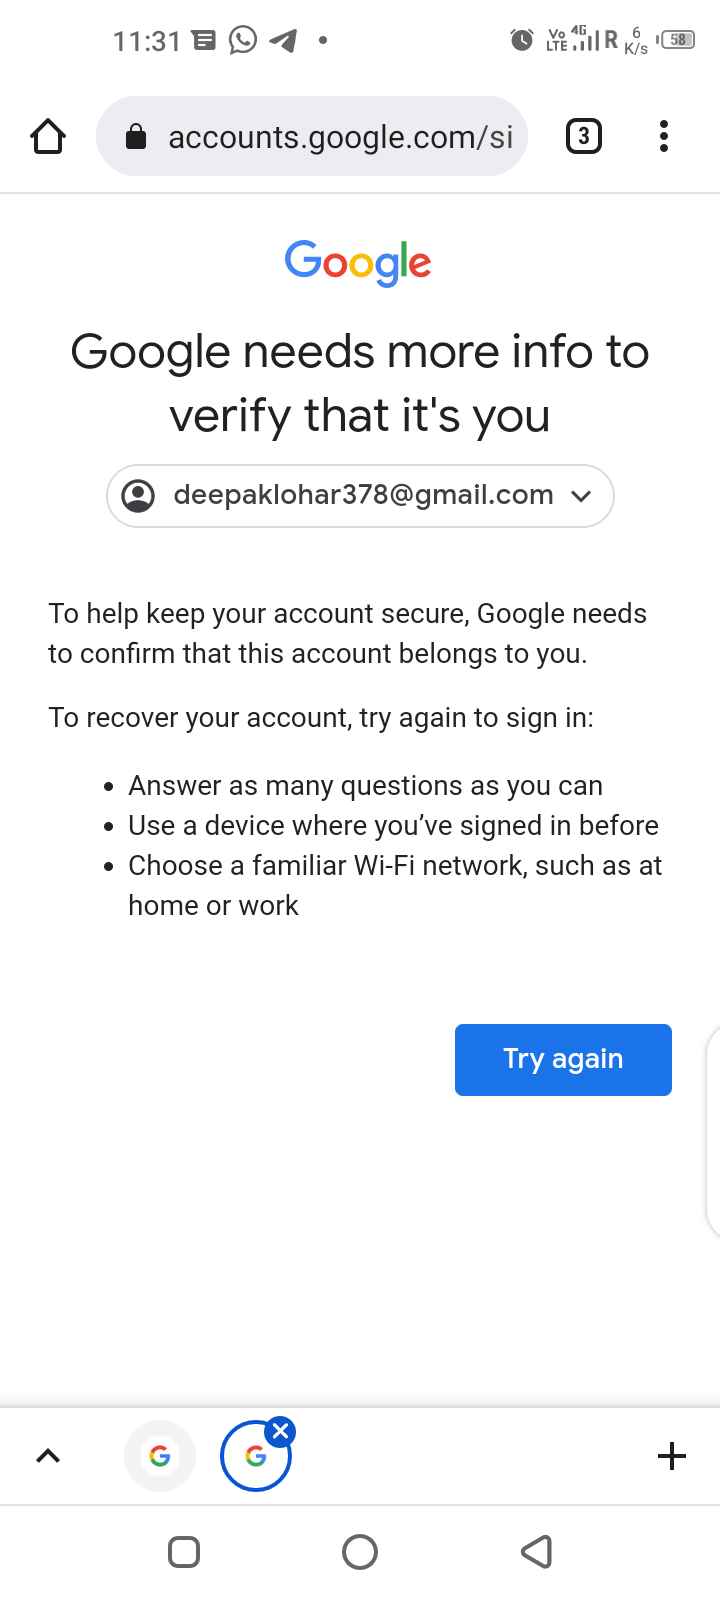
Task: Expand the tab strip with up chevron
Action: (48, 1456)
